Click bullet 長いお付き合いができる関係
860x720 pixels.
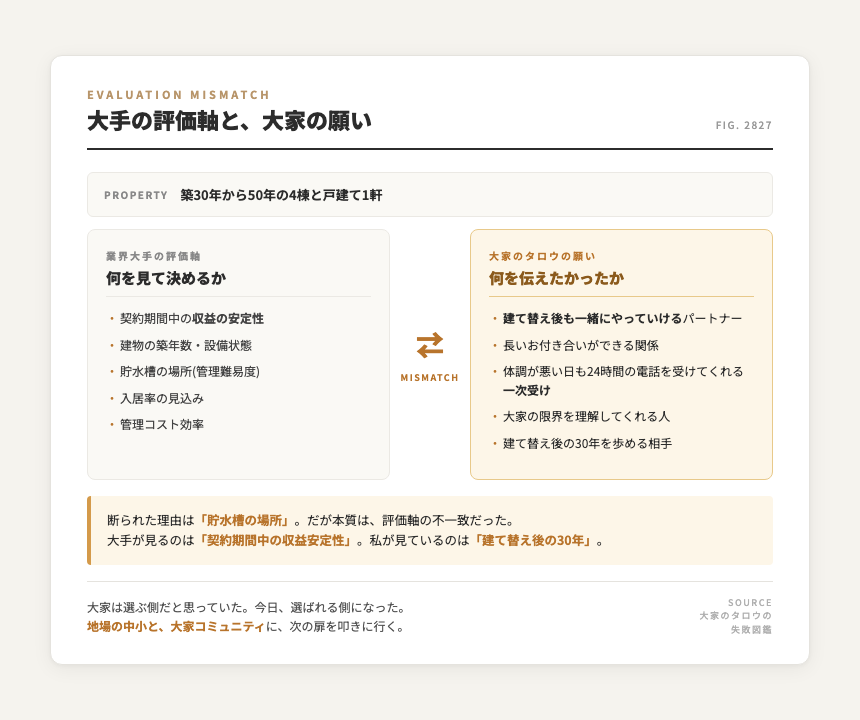coord(581,345)
